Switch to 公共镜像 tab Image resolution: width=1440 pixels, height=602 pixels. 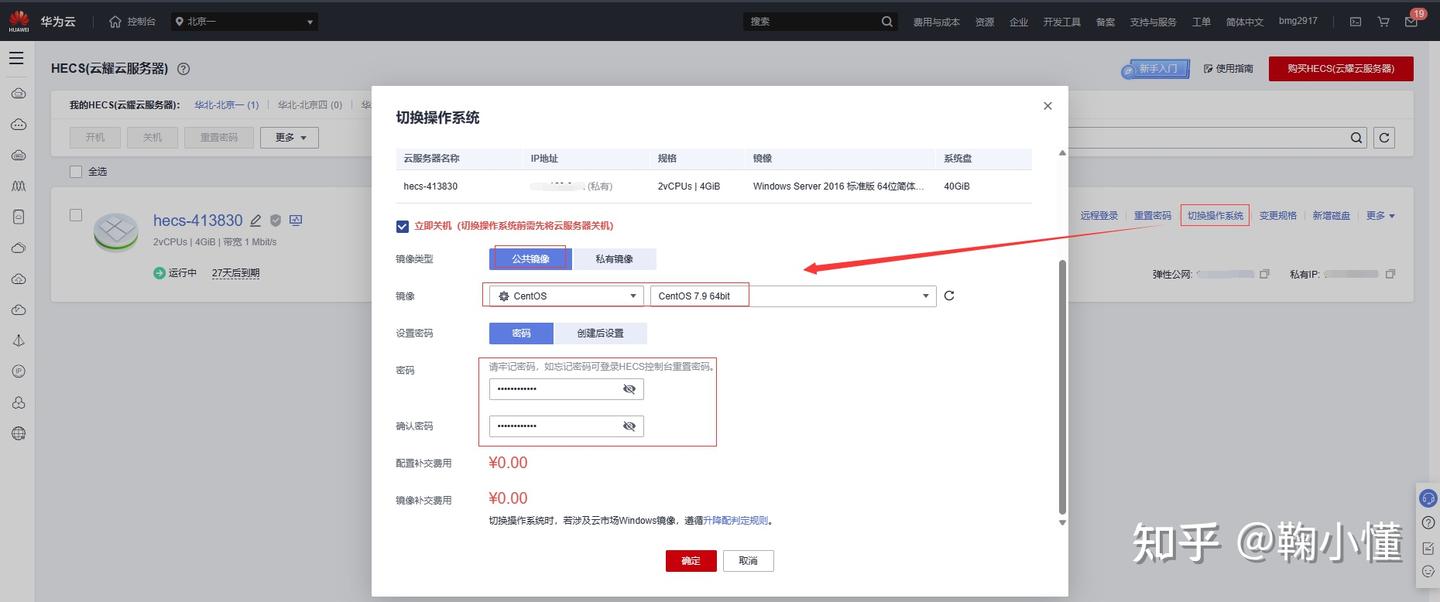pyautogui.click(x=531, y=259)
